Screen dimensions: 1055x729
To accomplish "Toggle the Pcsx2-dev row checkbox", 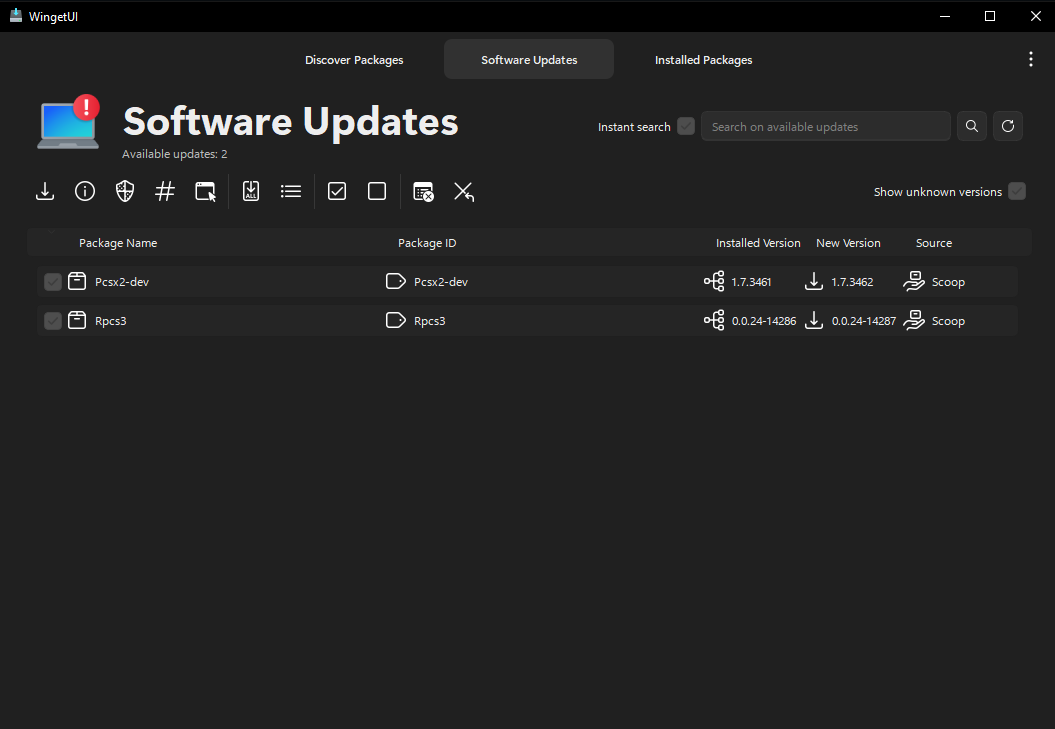I will pos(52,282).
